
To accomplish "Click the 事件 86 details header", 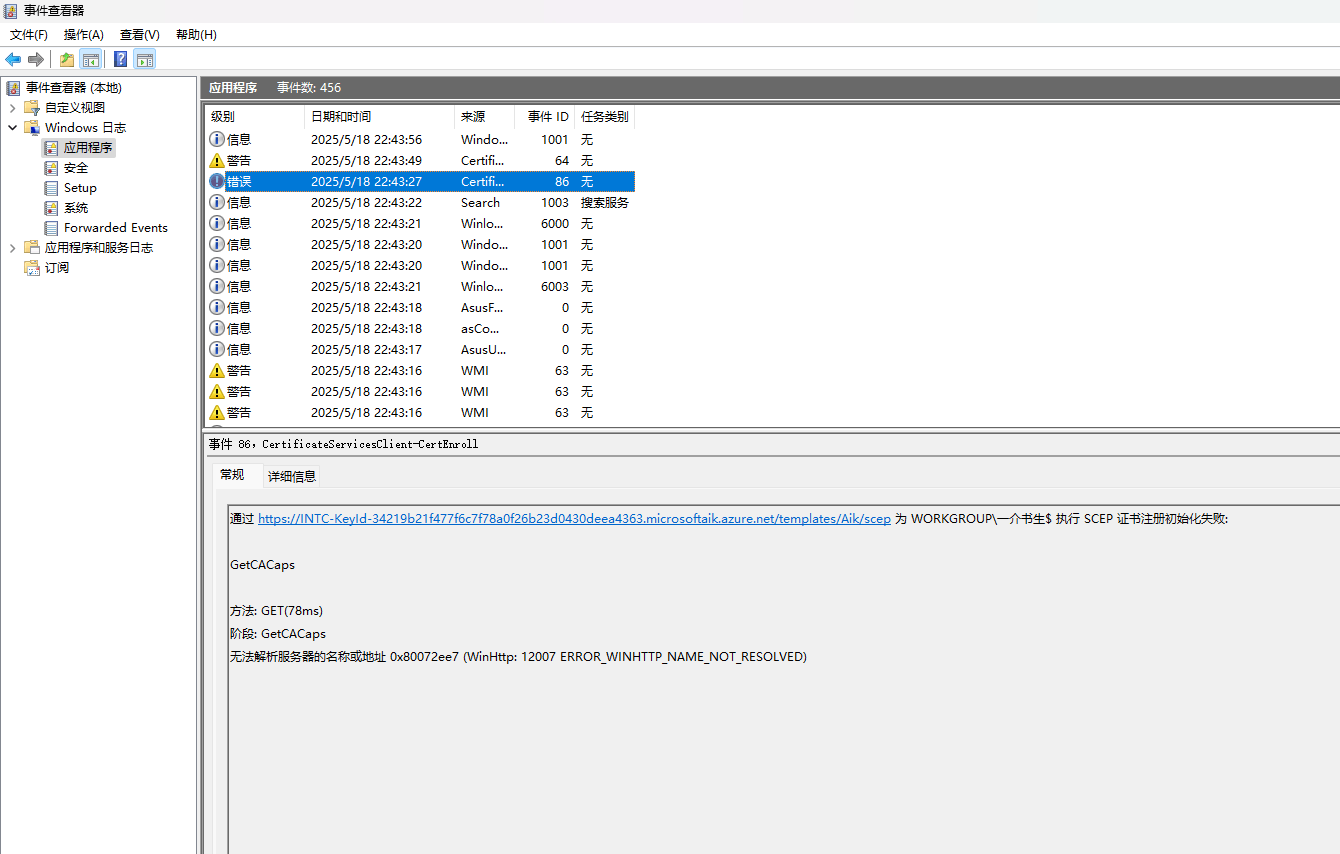I will 343,444.
